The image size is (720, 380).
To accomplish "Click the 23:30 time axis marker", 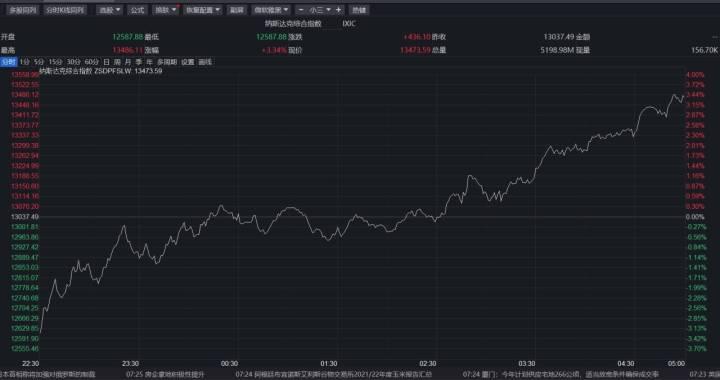I will (x=130, y=363).
